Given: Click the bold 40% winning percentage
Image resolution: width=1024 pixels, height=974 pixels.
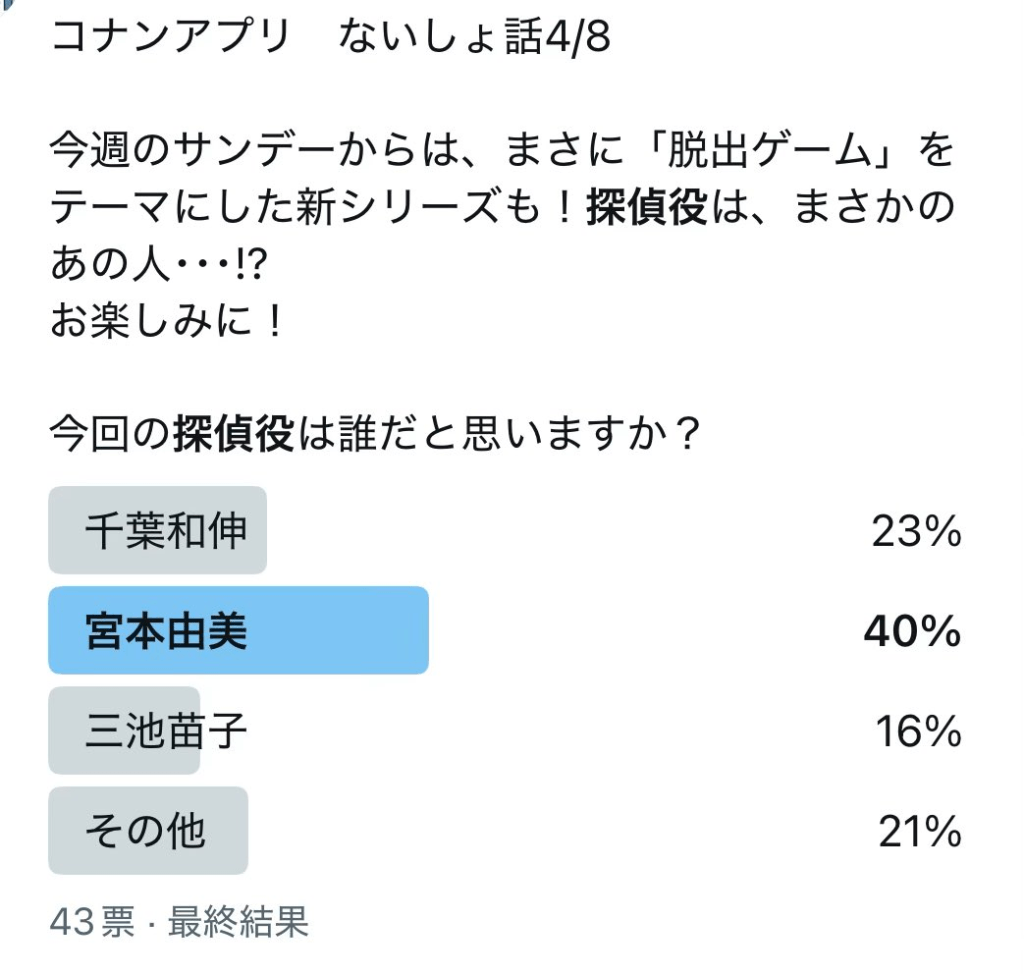Looking at the screenshot, I should 911,632.
